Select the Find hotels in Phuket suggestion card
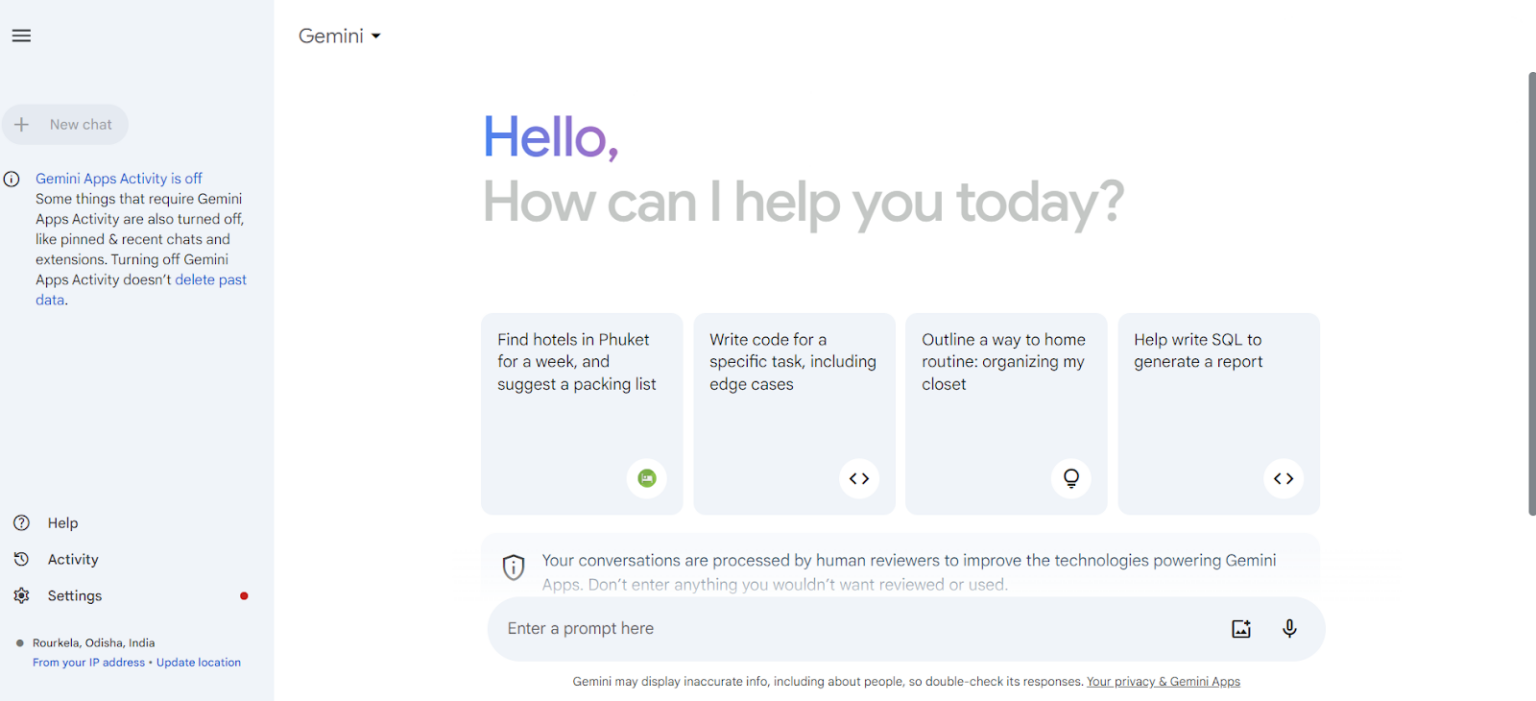 (582, 413)
